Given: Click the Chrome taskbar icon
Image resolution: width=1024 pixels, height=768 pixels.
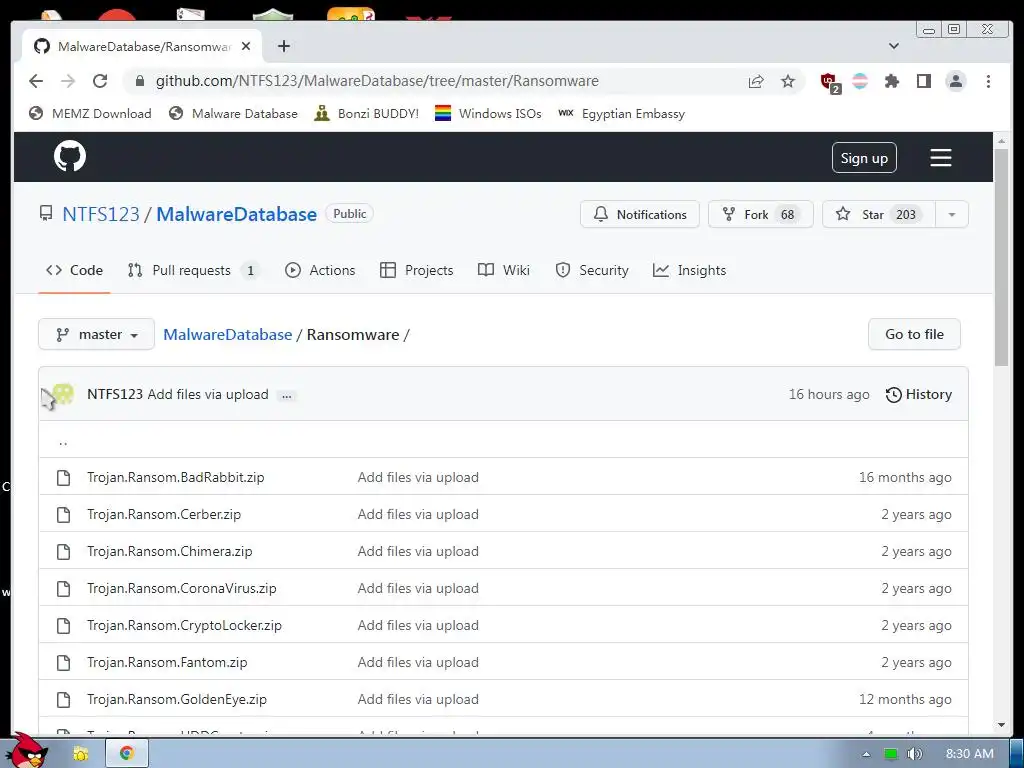Looking at the screenshot, I should (127, 754).
